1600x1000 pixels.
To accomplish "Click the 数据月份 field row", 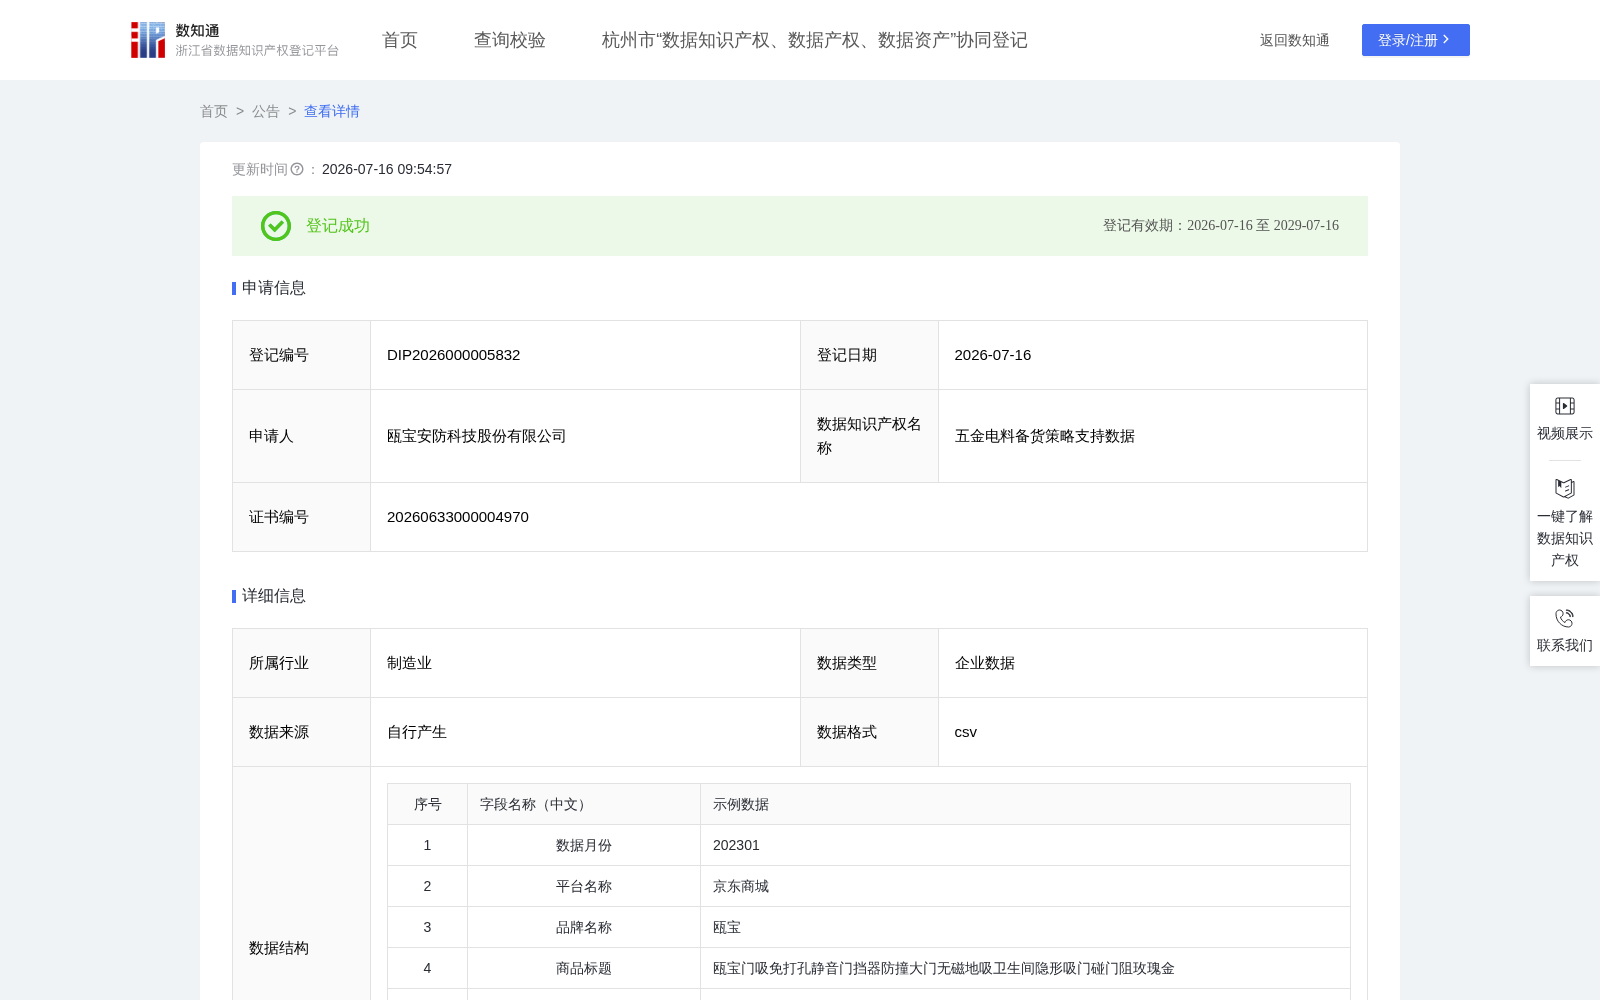I will click(869, 845).
